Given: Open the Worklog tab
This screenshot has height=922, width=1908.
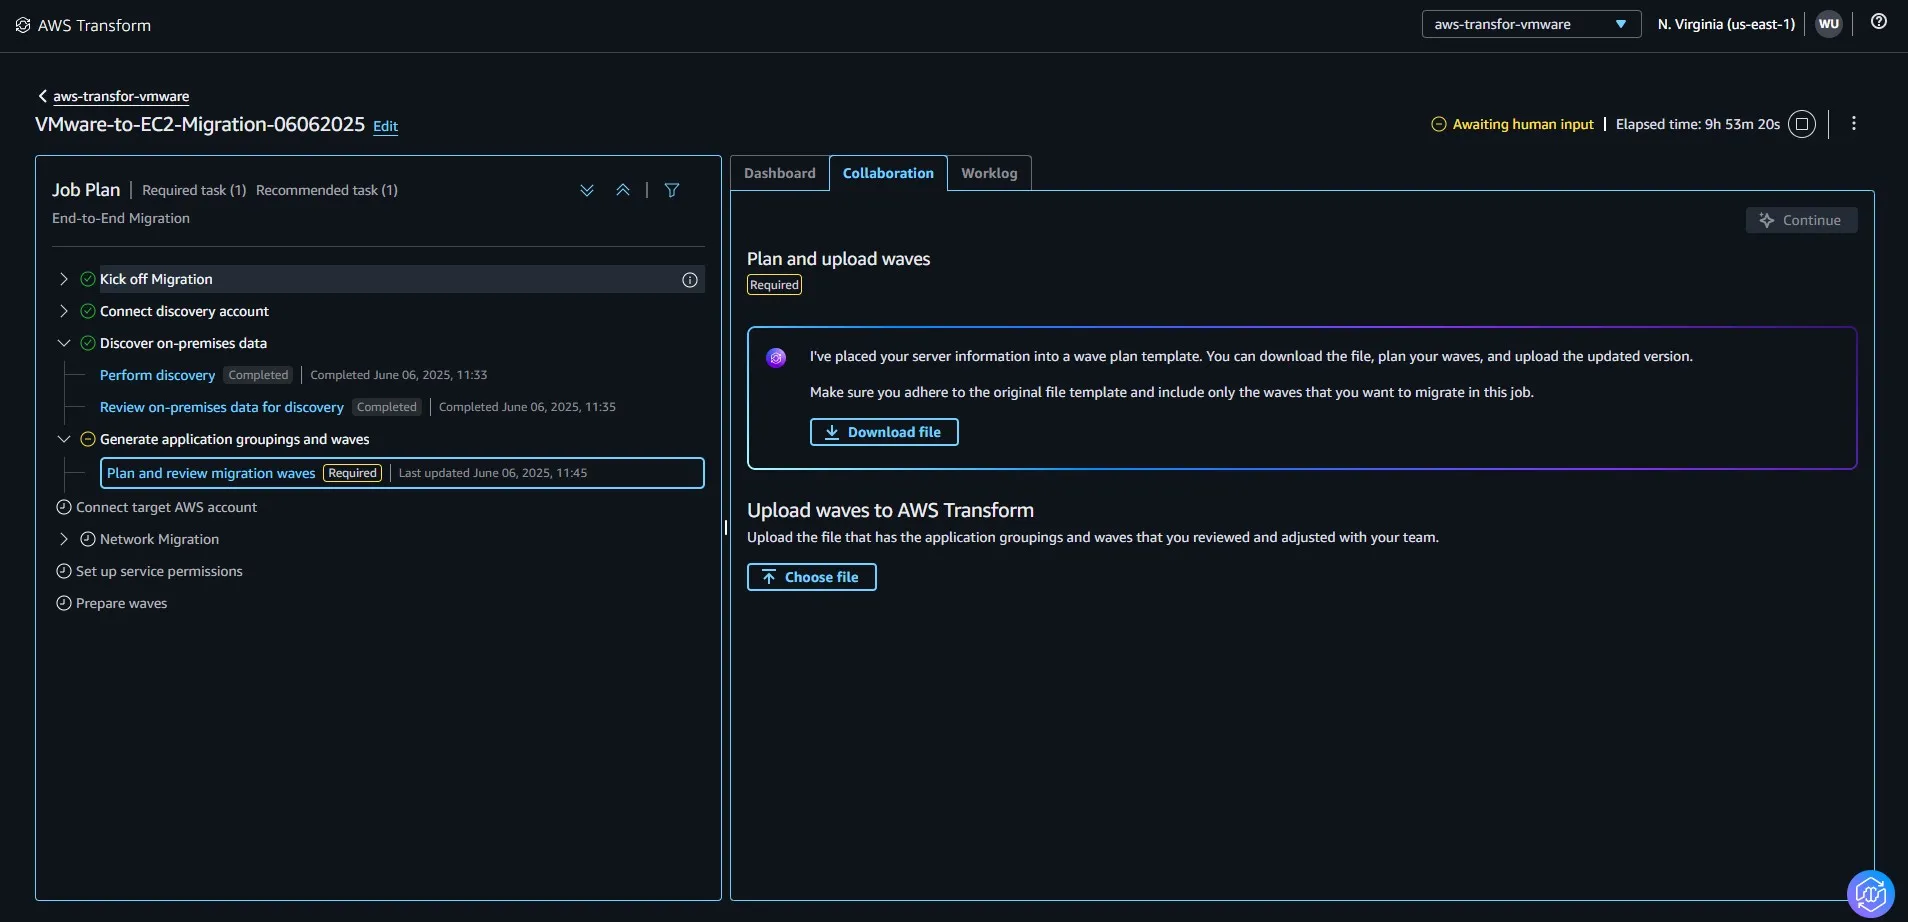Looking at the screenshot, I should click(x=989, y=173).
